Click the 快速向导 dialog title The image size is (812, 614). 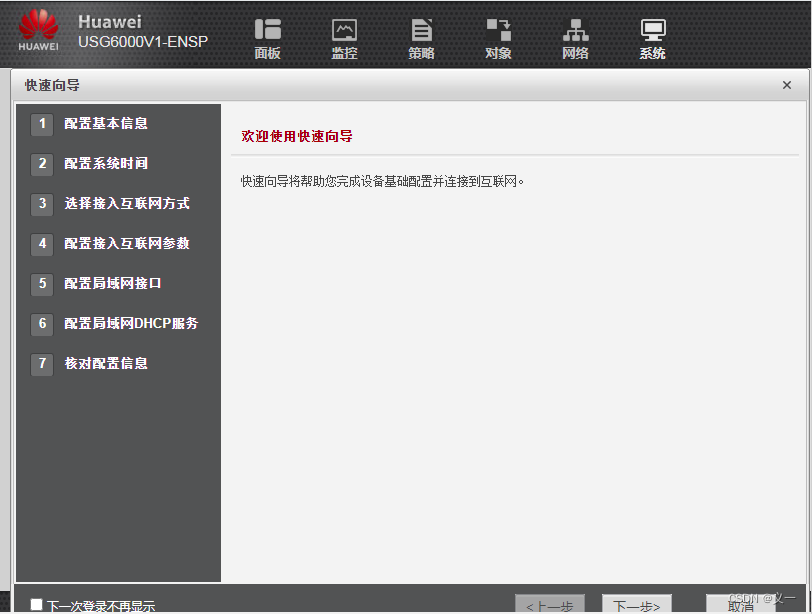[x=52, y=85]
